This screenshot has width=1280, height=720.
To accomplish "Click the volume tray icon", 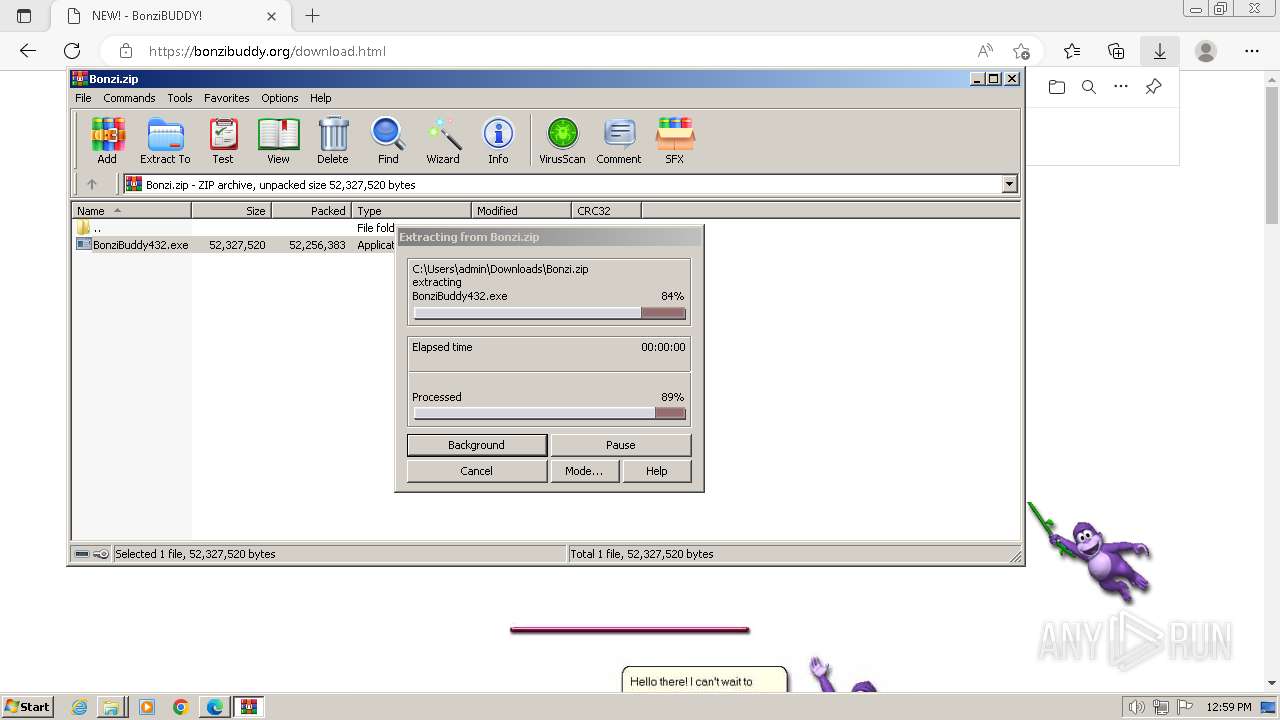I will click(1137, 707).
